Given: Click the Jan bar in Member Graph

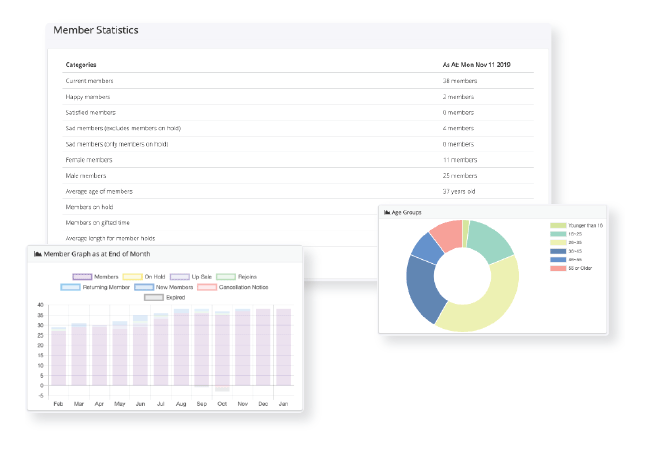Looking at the screenshot, I should [284, 347].
